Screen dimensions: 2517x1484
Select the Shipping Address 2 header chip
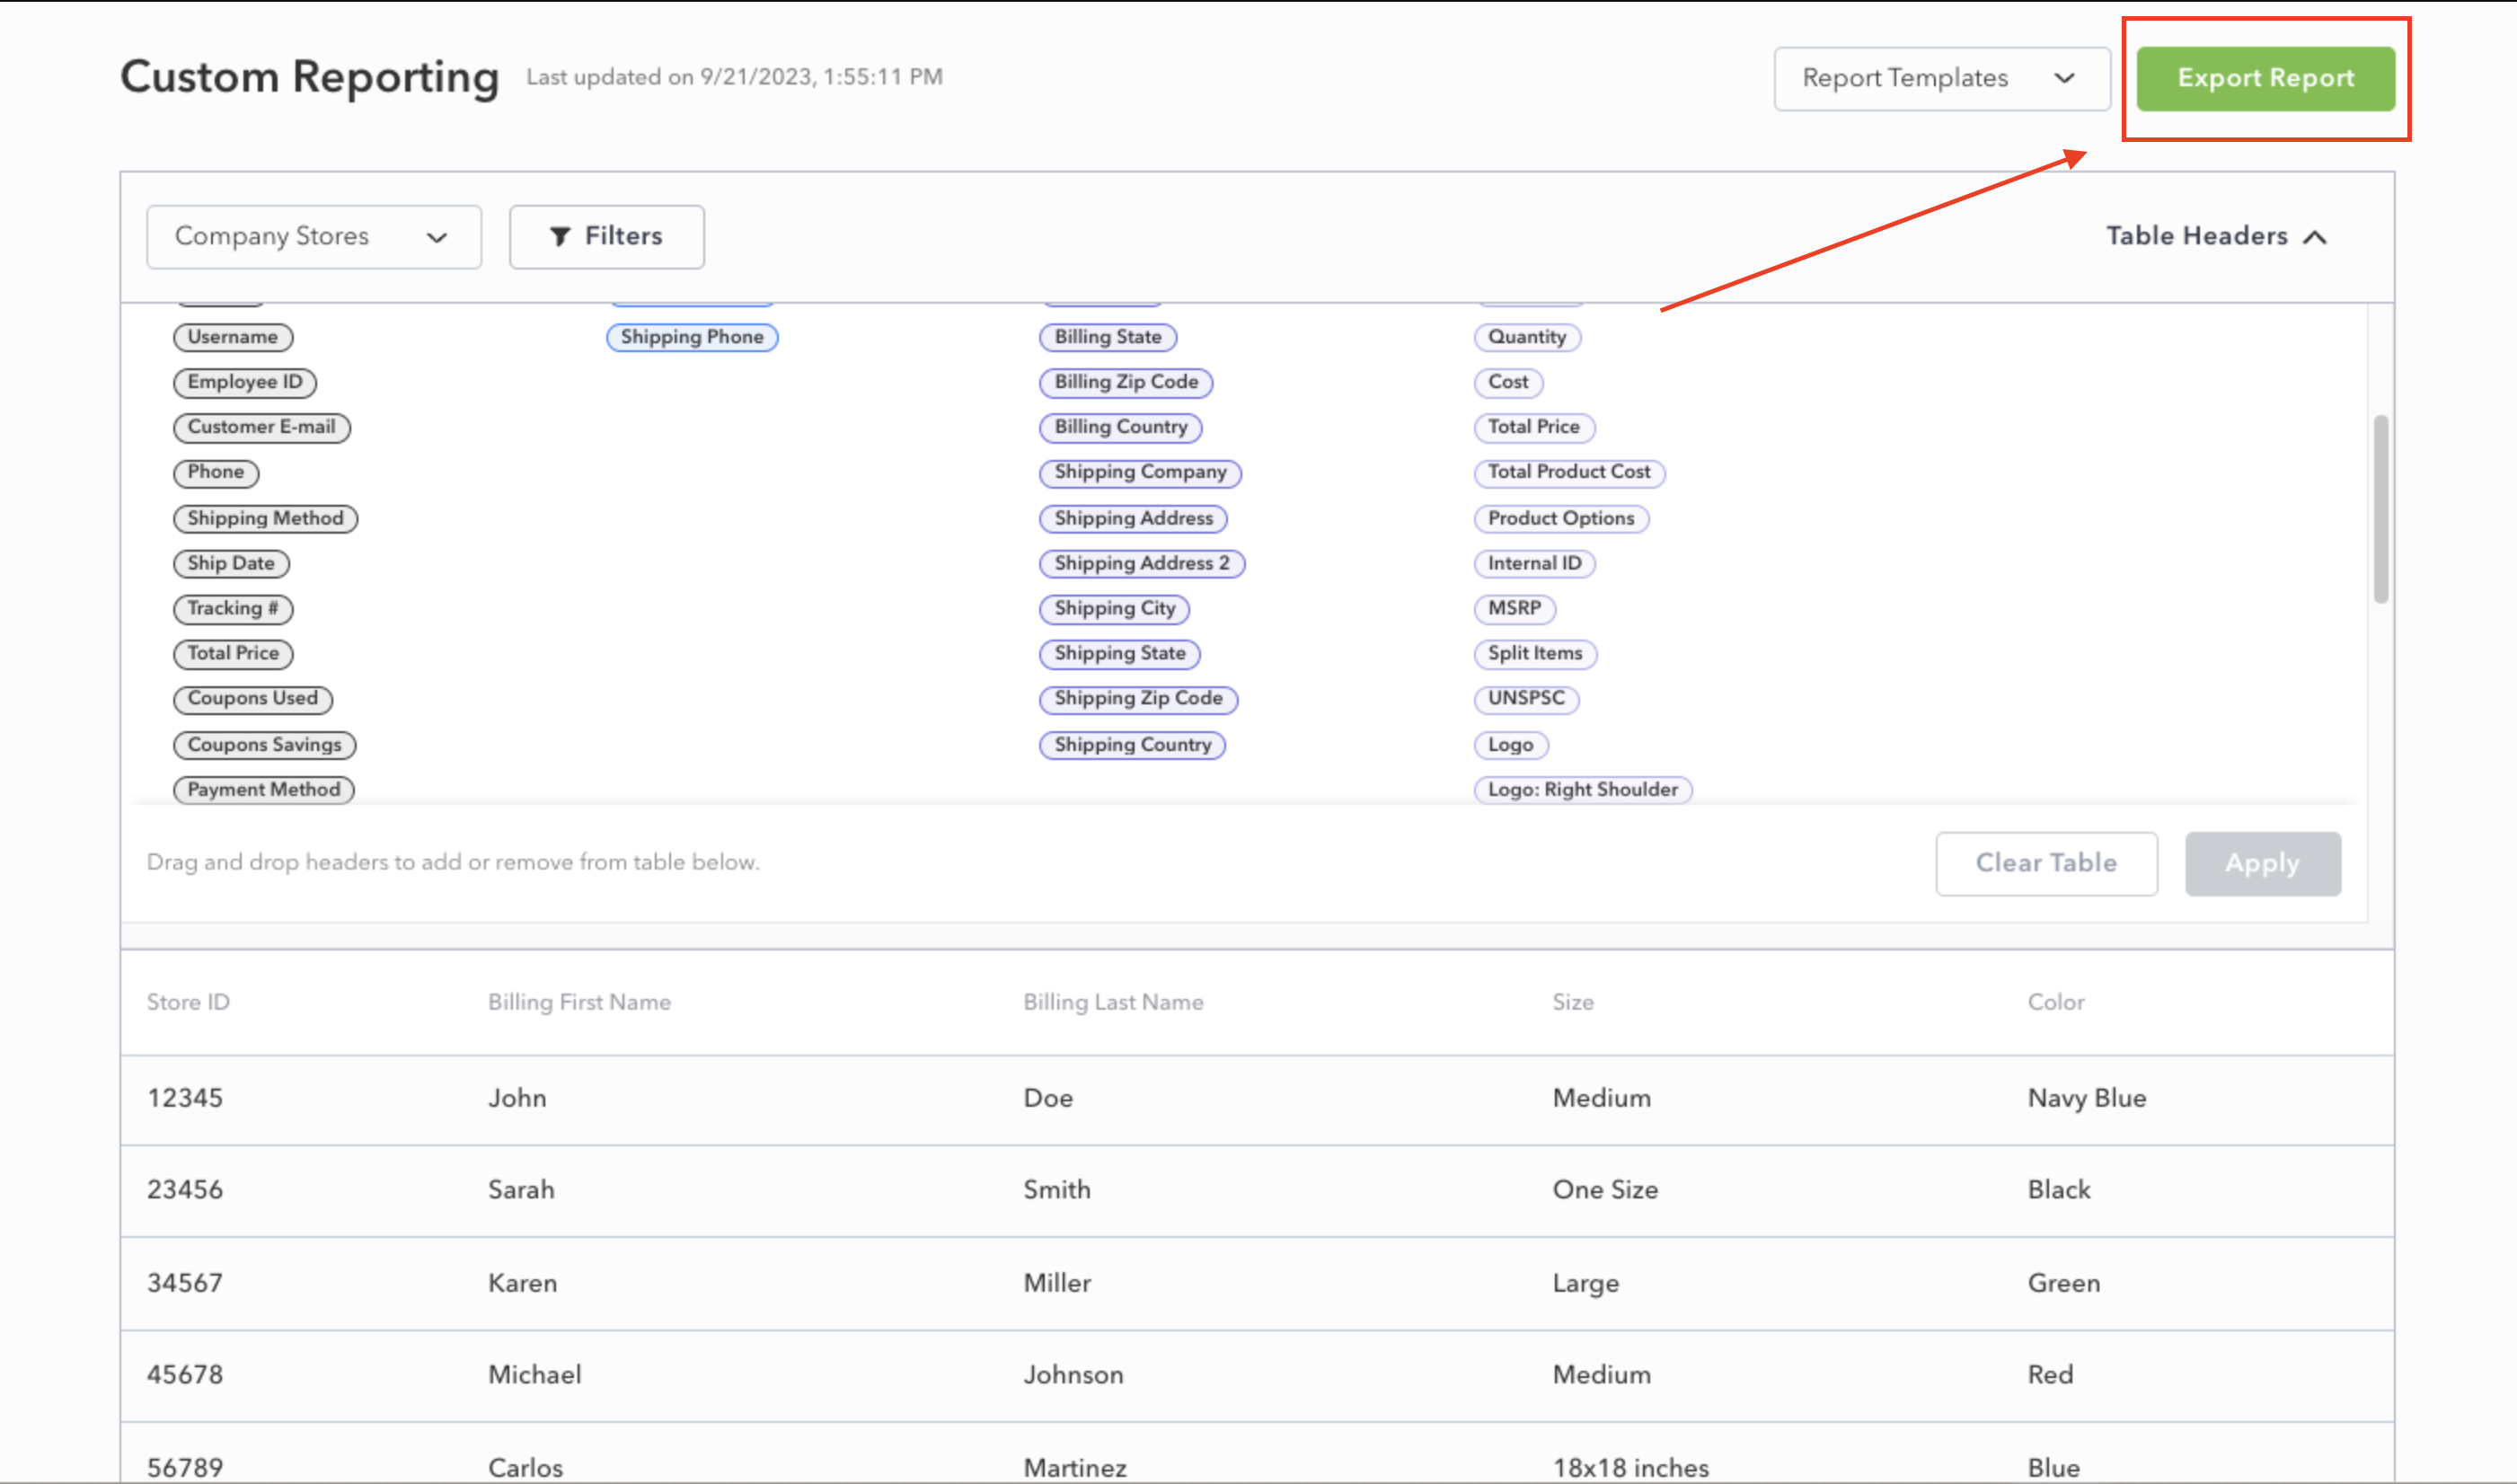pos(1142,563)
